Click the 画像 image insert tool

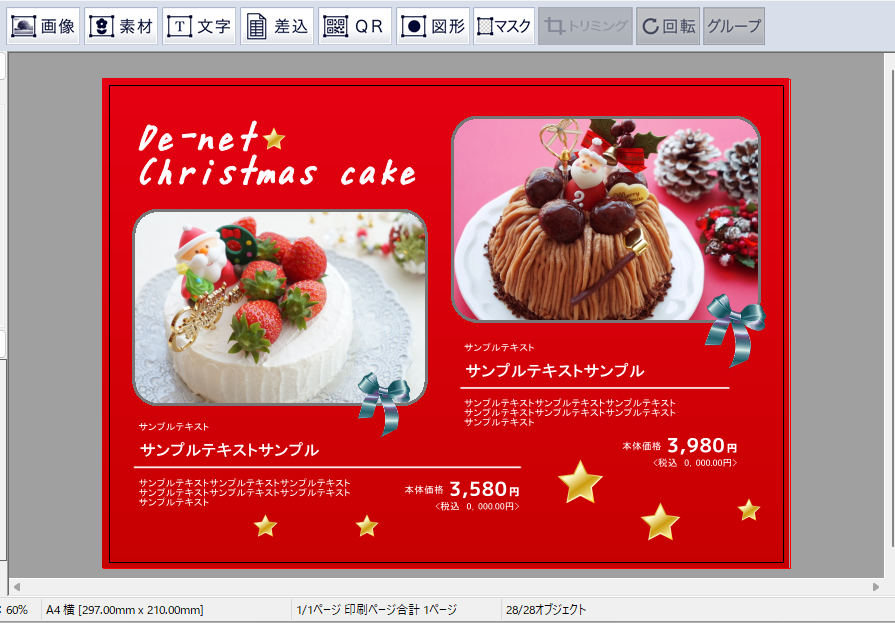point(43,27)
